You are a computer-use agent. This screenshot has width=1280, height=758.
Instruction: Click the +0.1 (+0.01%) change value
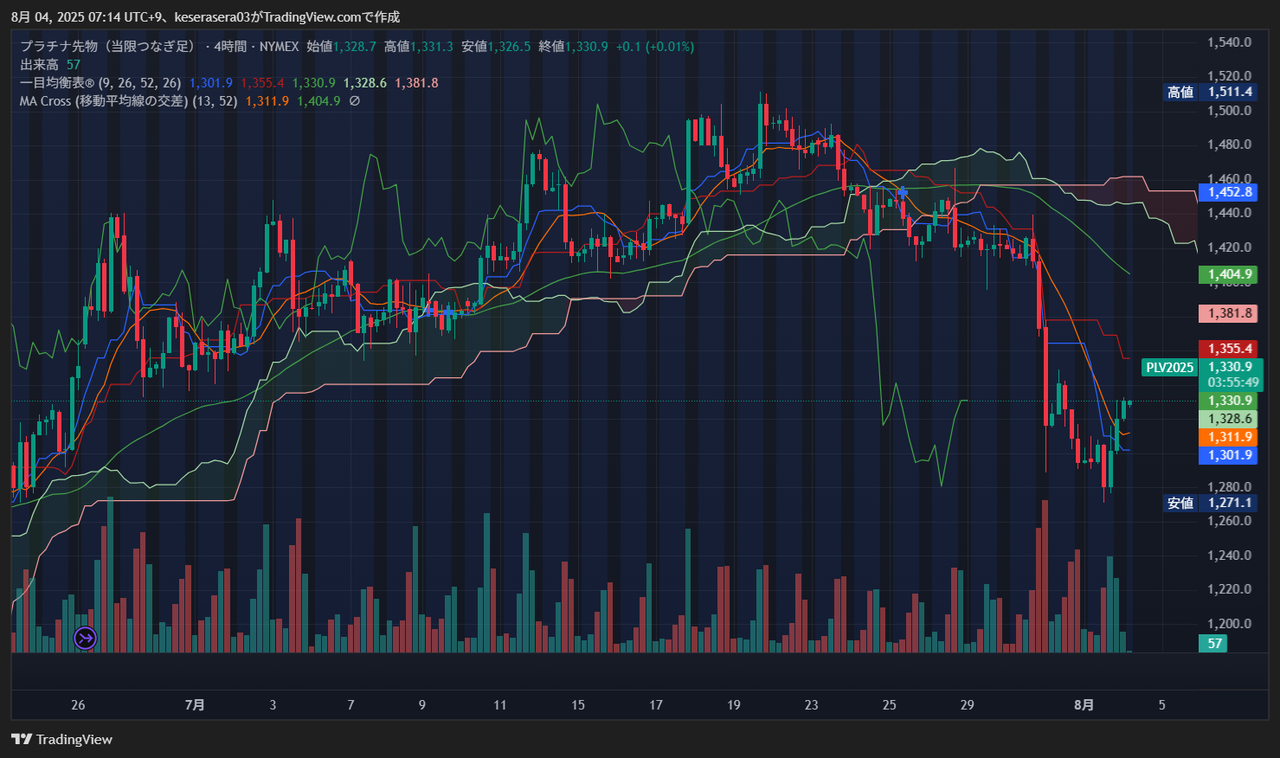click(654, 46)
